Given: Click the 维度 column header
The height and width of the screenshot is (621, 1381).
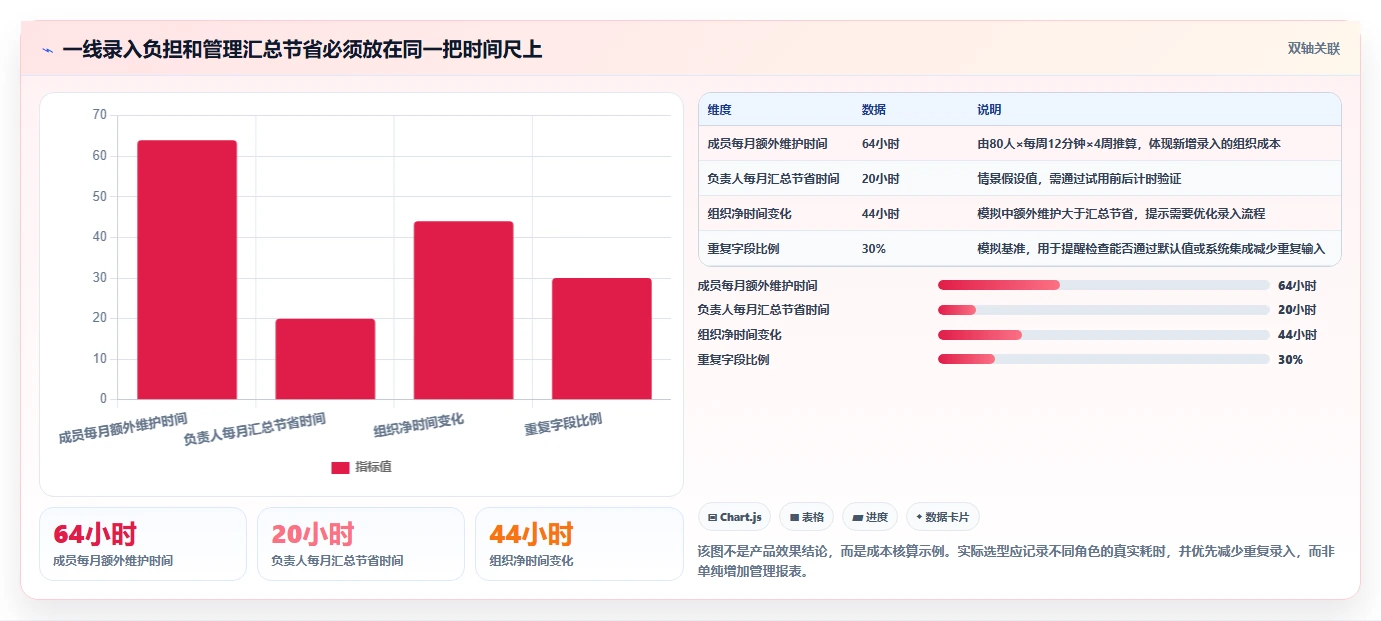Looking at the screenshot, I should pos(719,110).
